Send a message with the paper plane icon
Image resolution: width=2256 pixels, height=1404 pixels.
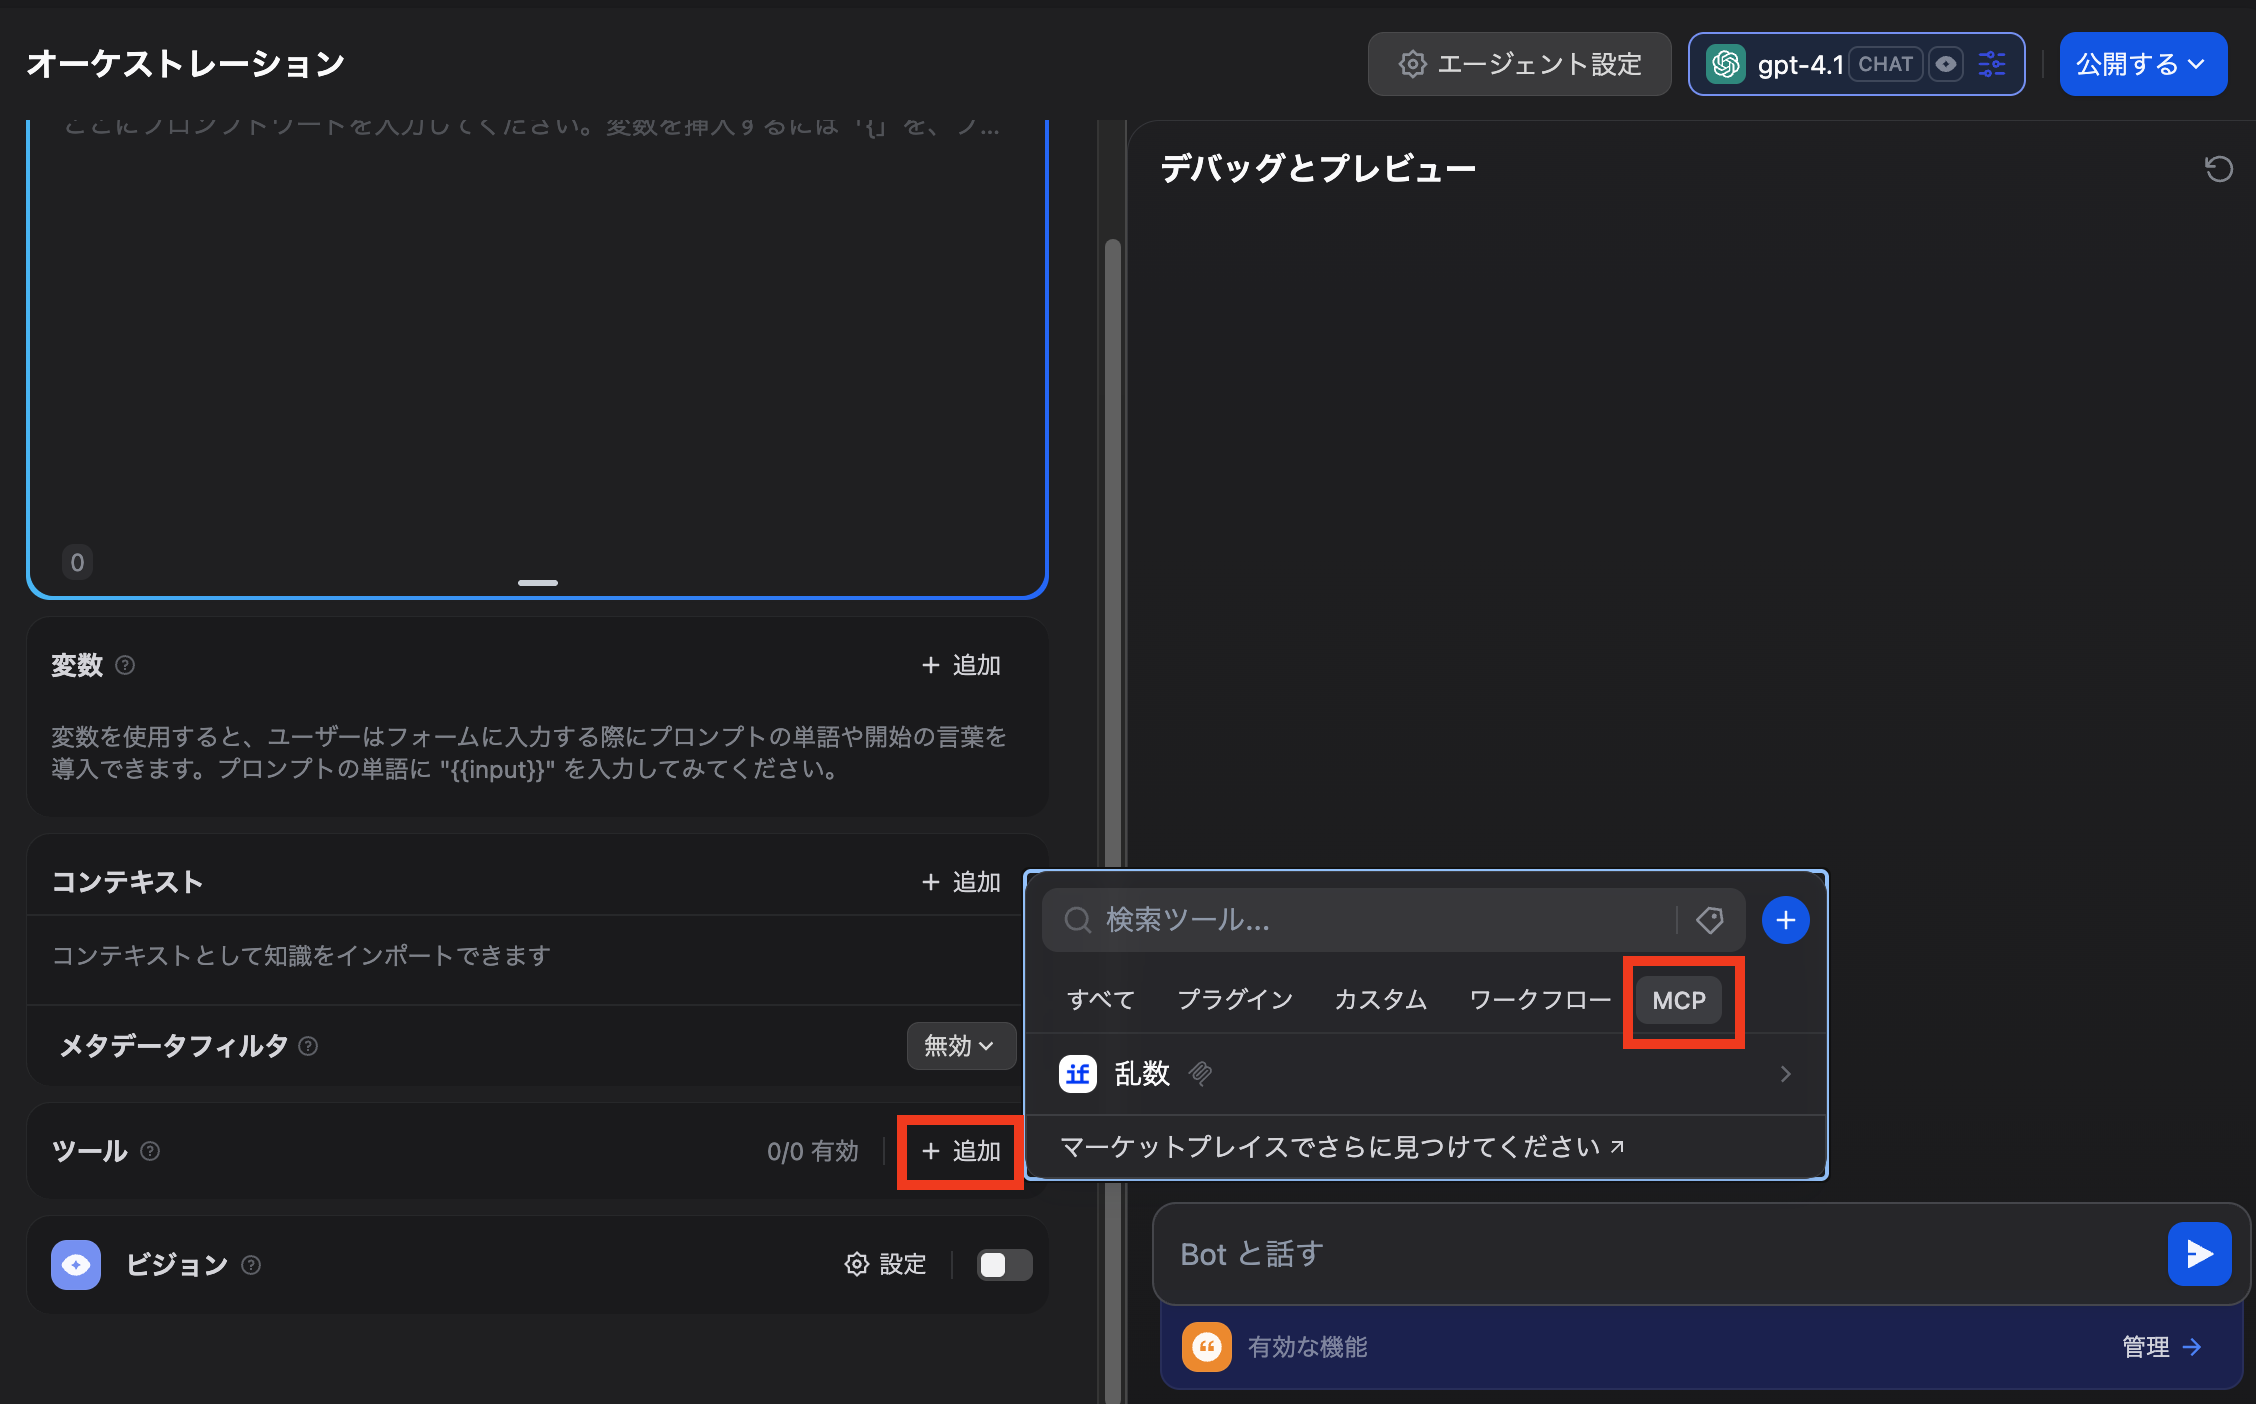pos(2199,1253)
